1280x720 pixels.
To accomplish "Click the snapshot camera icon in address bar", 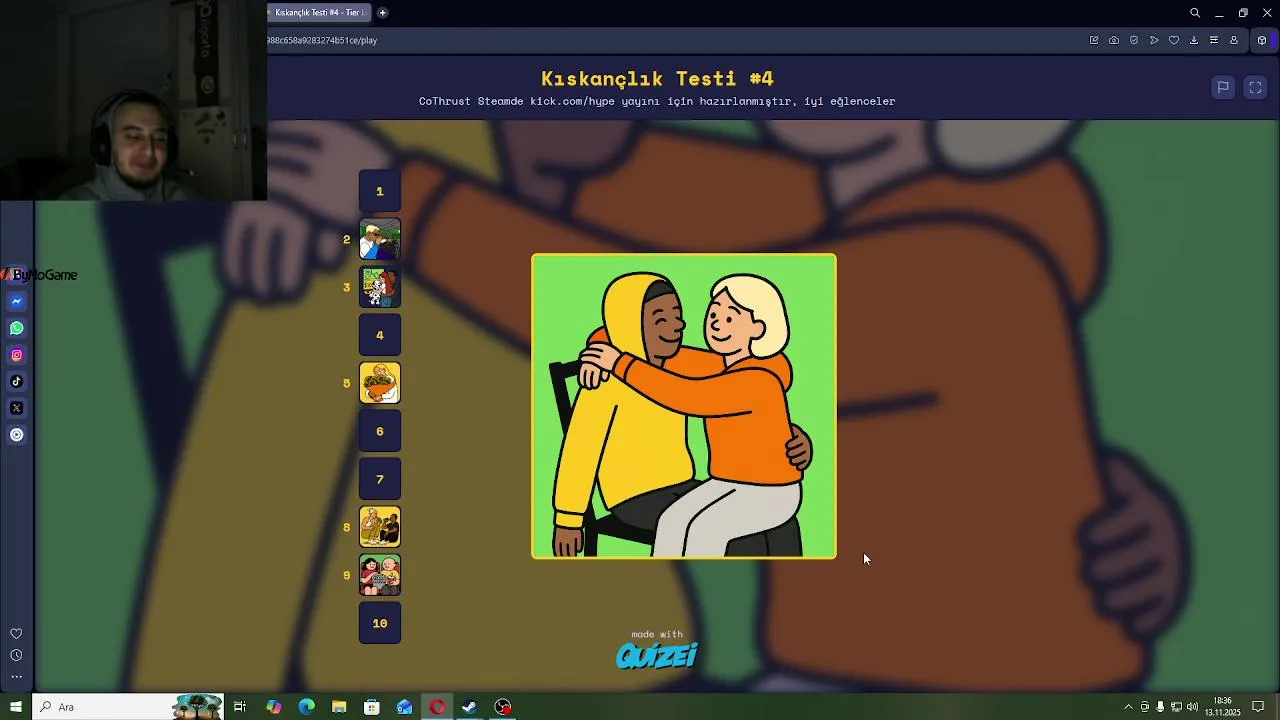I will point(1114,40).
